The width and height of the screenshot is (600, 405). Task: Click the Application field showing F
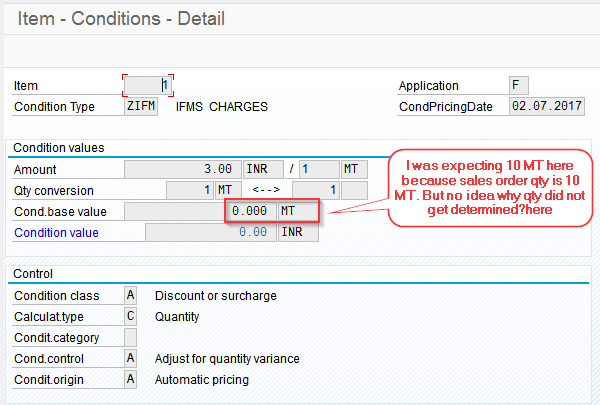coord(518,85)
